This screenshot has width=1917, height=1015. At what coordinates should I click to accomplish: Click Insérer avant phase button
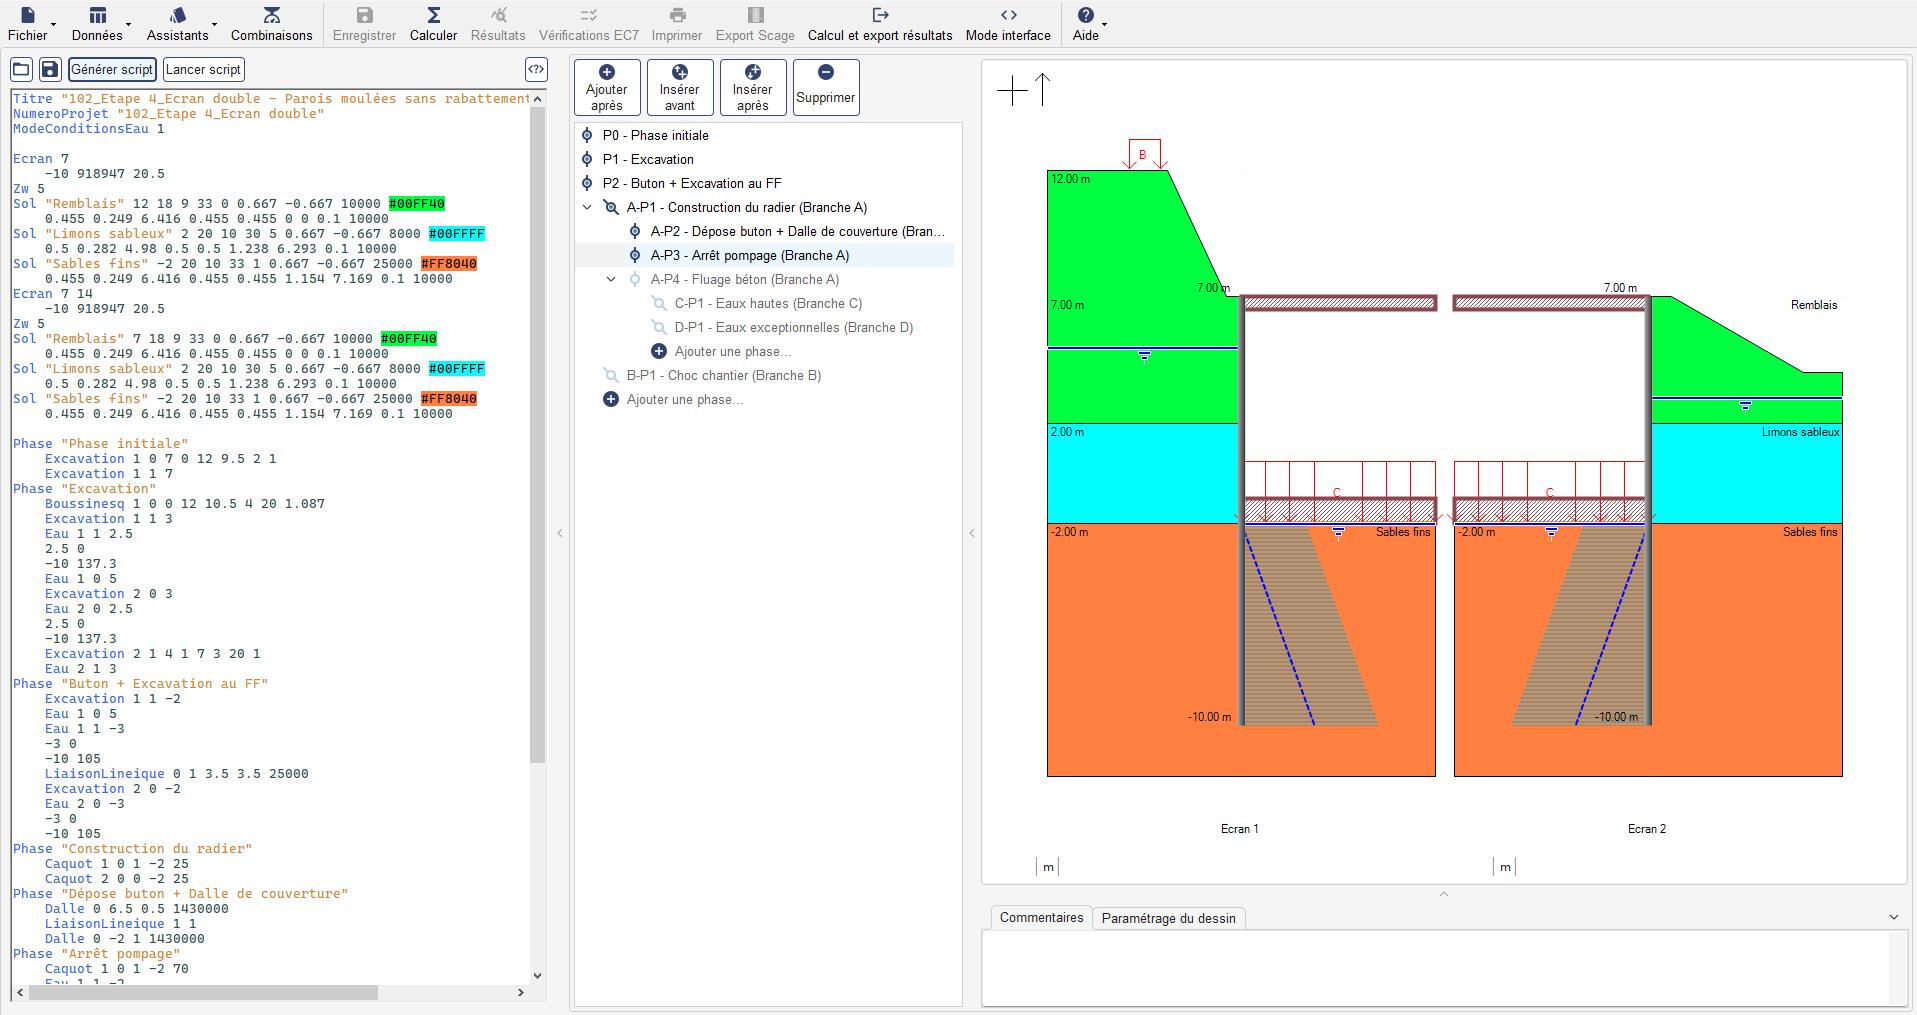pyautogui.click(x=679, y=87)
